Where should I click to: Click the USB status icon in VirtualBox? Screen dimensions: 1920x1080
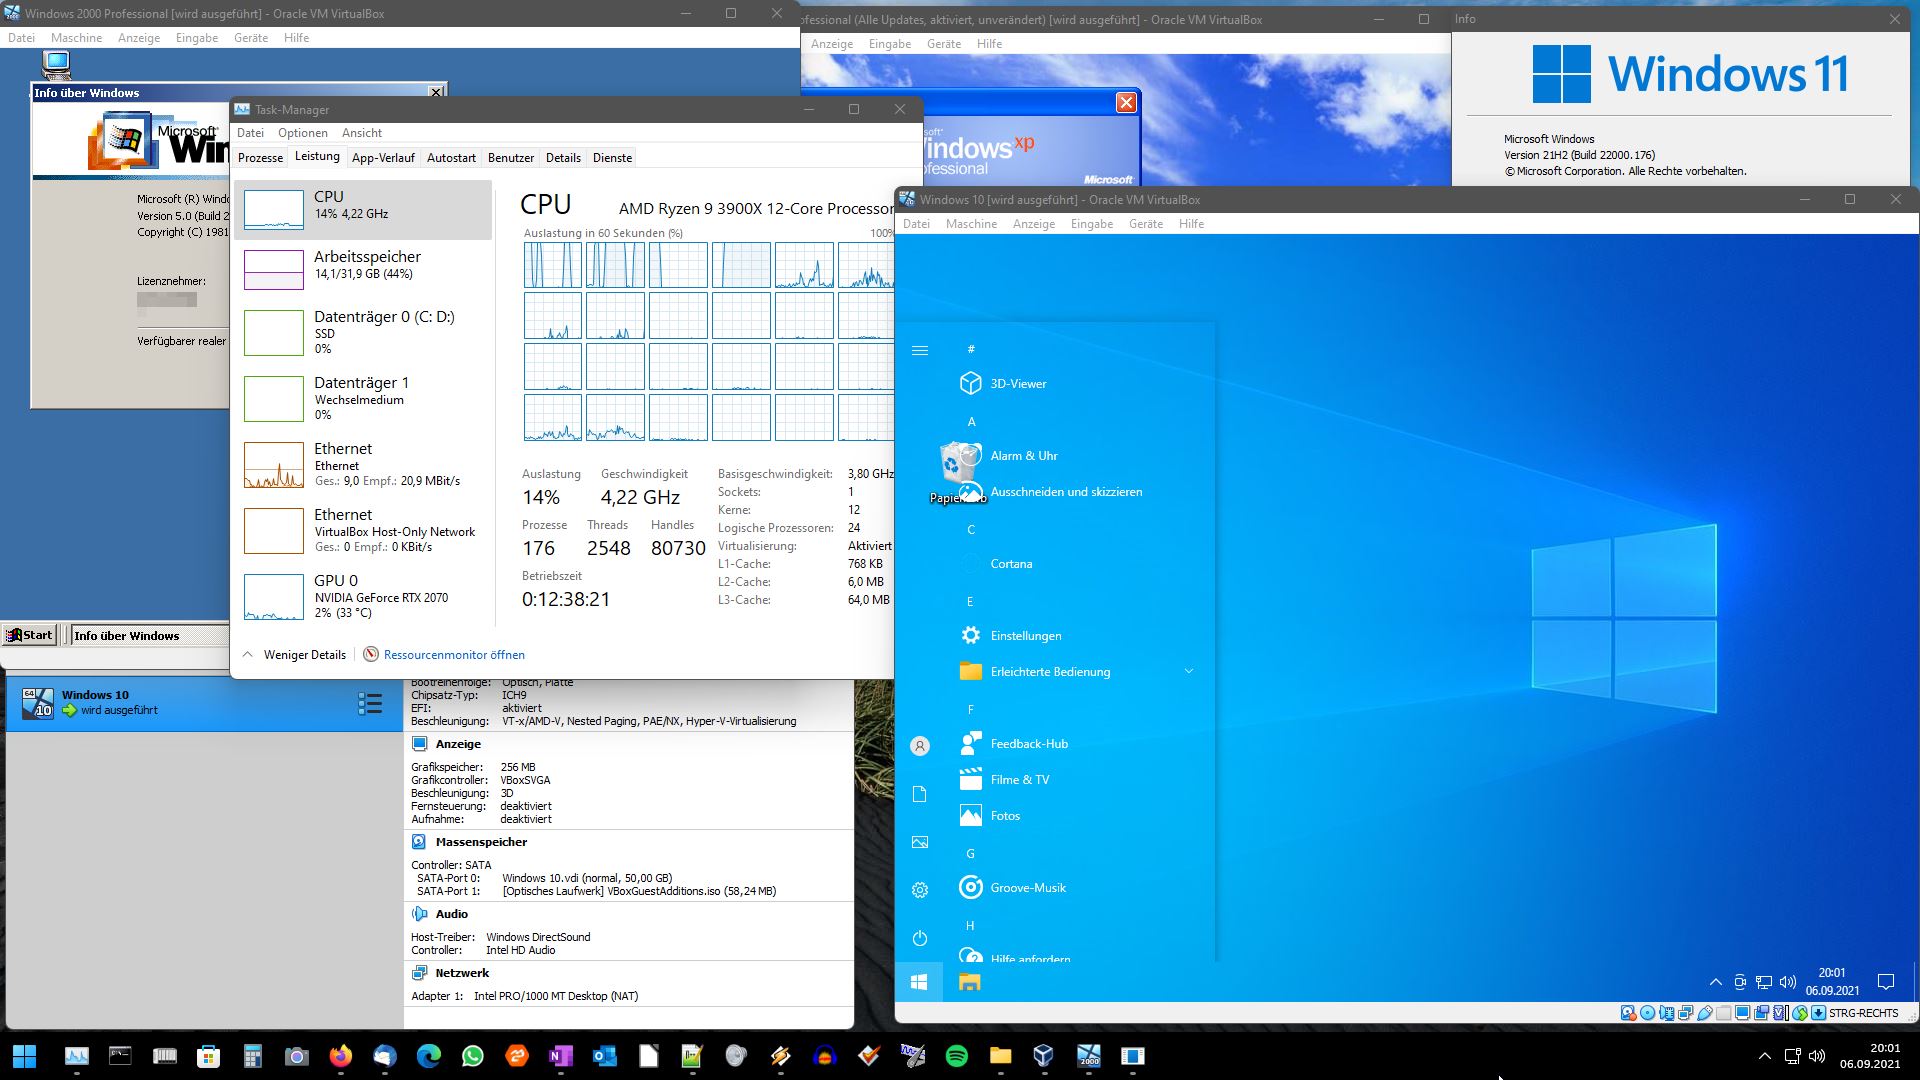[x=1705, y=1013]
